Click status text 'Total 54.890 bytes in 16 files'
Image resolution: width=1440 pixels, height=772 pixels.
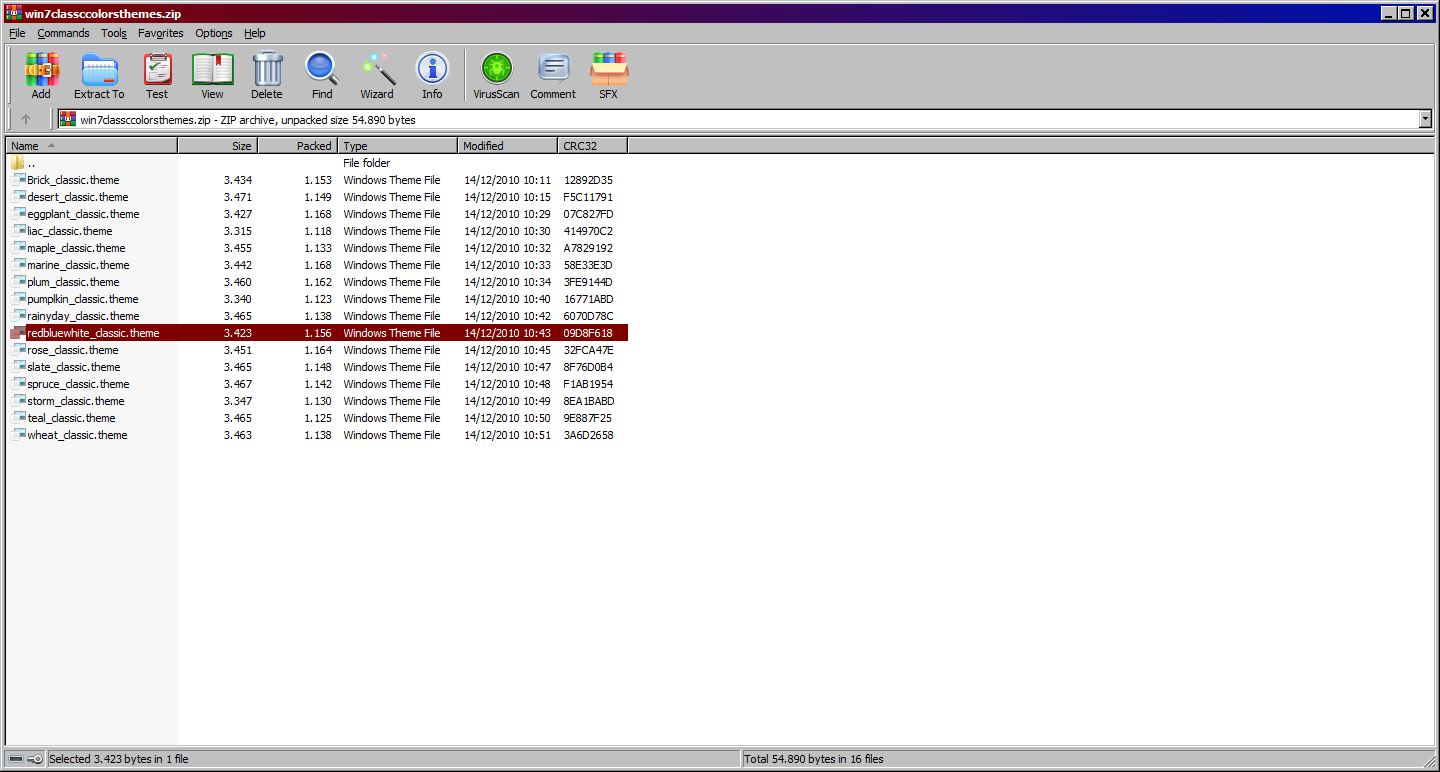click(x=814, y=759)
